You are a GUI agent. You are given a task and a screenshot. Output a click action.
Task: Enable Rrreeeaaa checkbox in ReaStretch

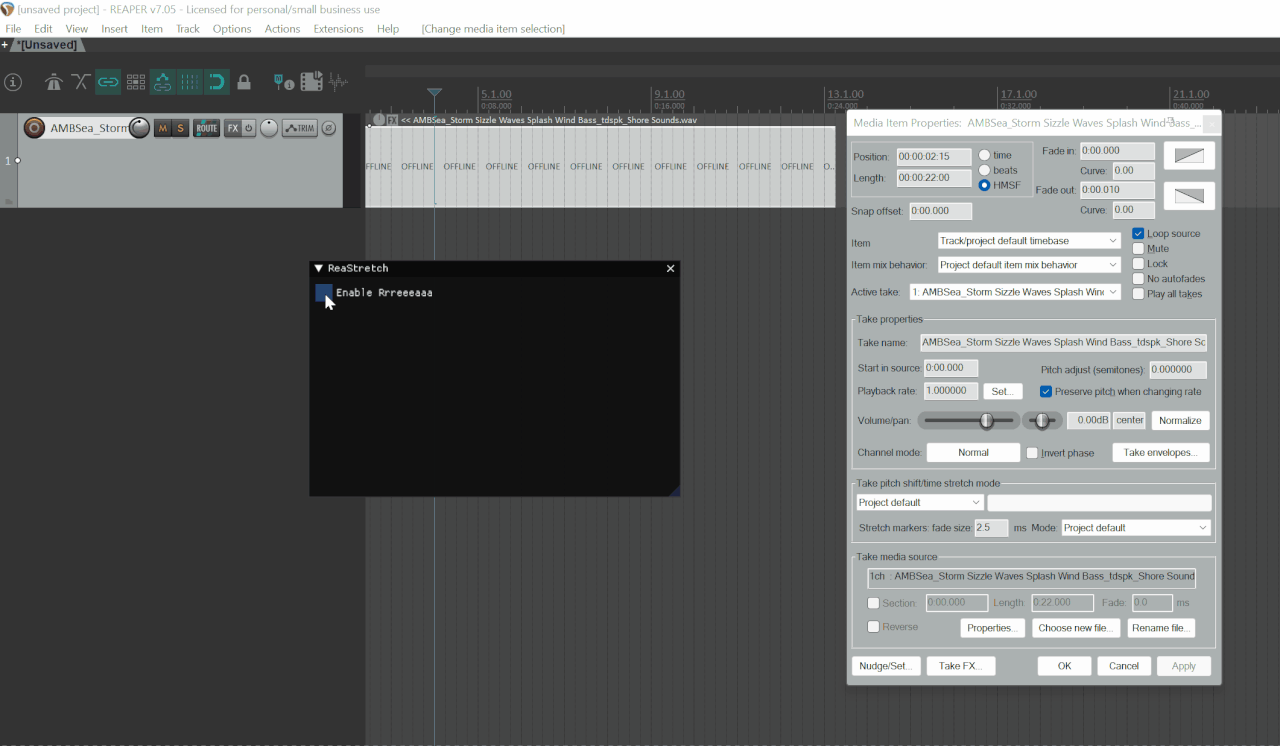click(324, 293)
